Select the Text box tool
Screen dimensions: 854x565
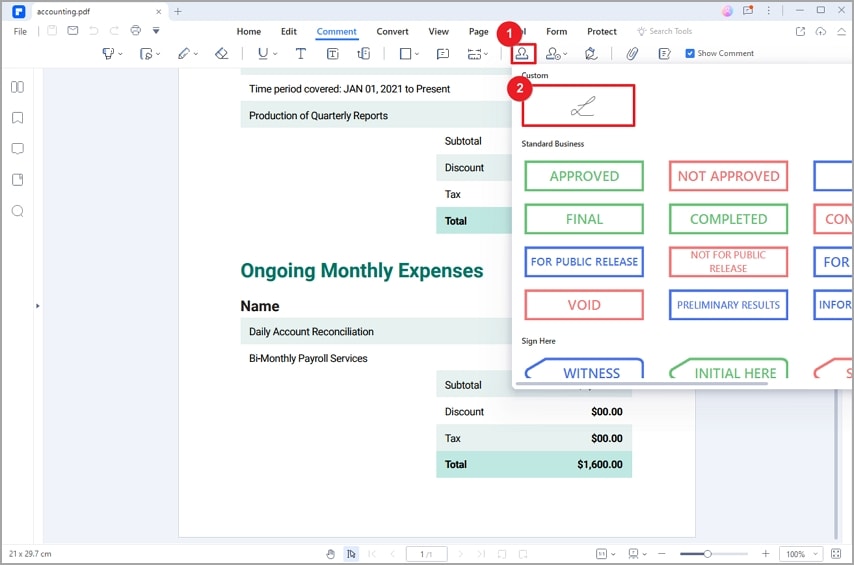click(x=332, y=53)
